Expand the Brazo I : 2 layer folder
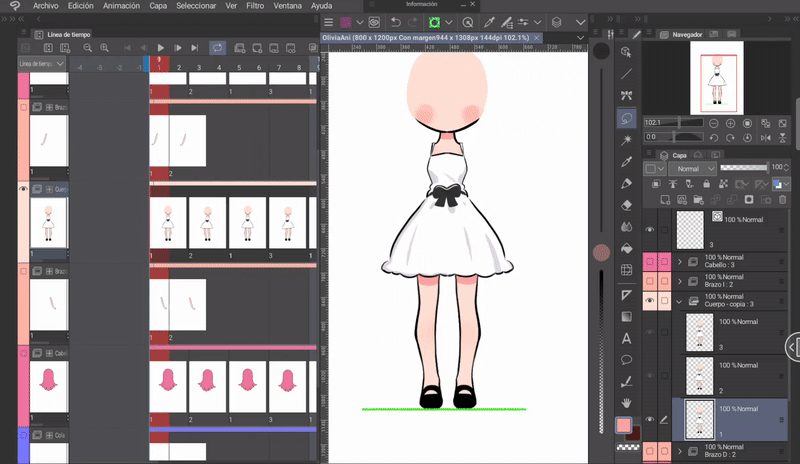 pos(680,279)
